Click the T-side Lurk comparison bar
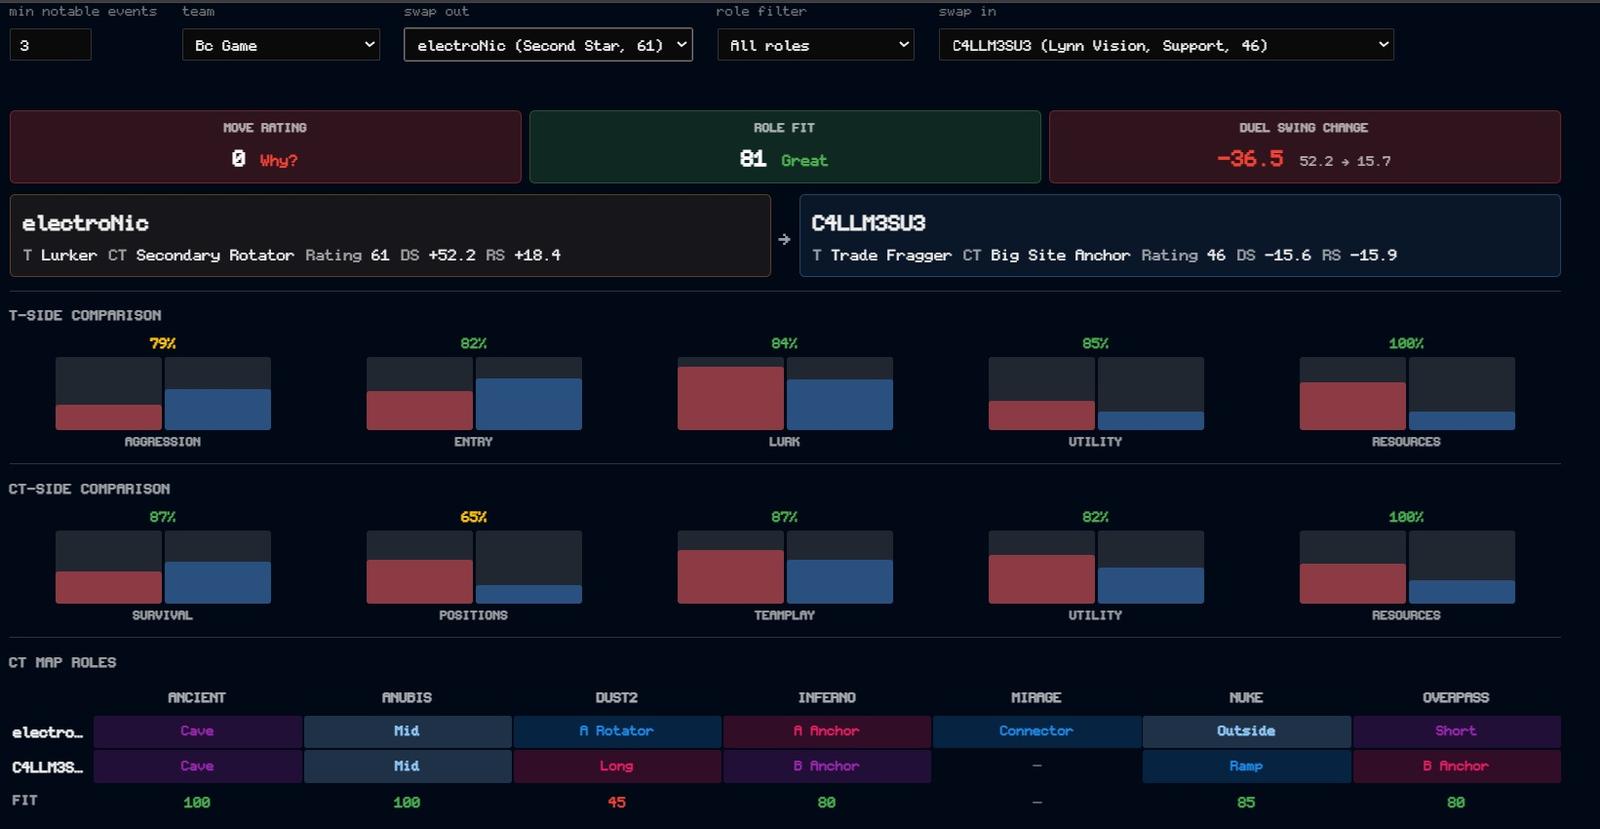 (x=785, y=394)
